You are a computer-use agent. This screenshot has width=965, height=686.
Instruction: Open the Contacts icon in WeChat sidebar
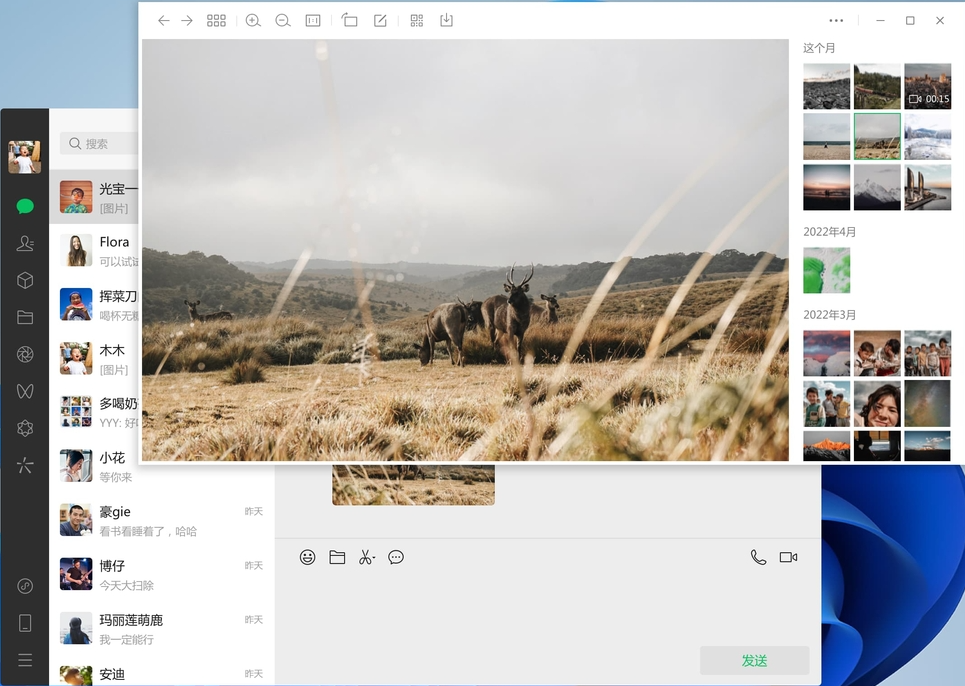[x=25, y=244]
